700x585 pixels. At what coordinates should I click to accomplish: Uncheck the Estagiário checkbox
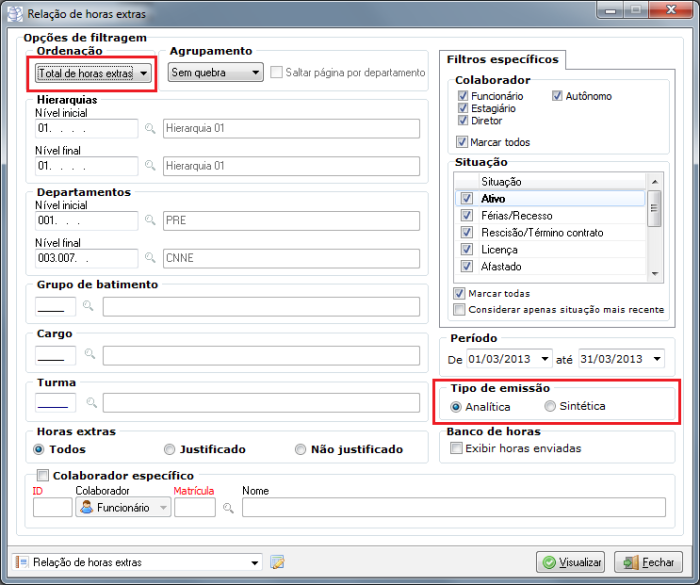click(463, 108)
